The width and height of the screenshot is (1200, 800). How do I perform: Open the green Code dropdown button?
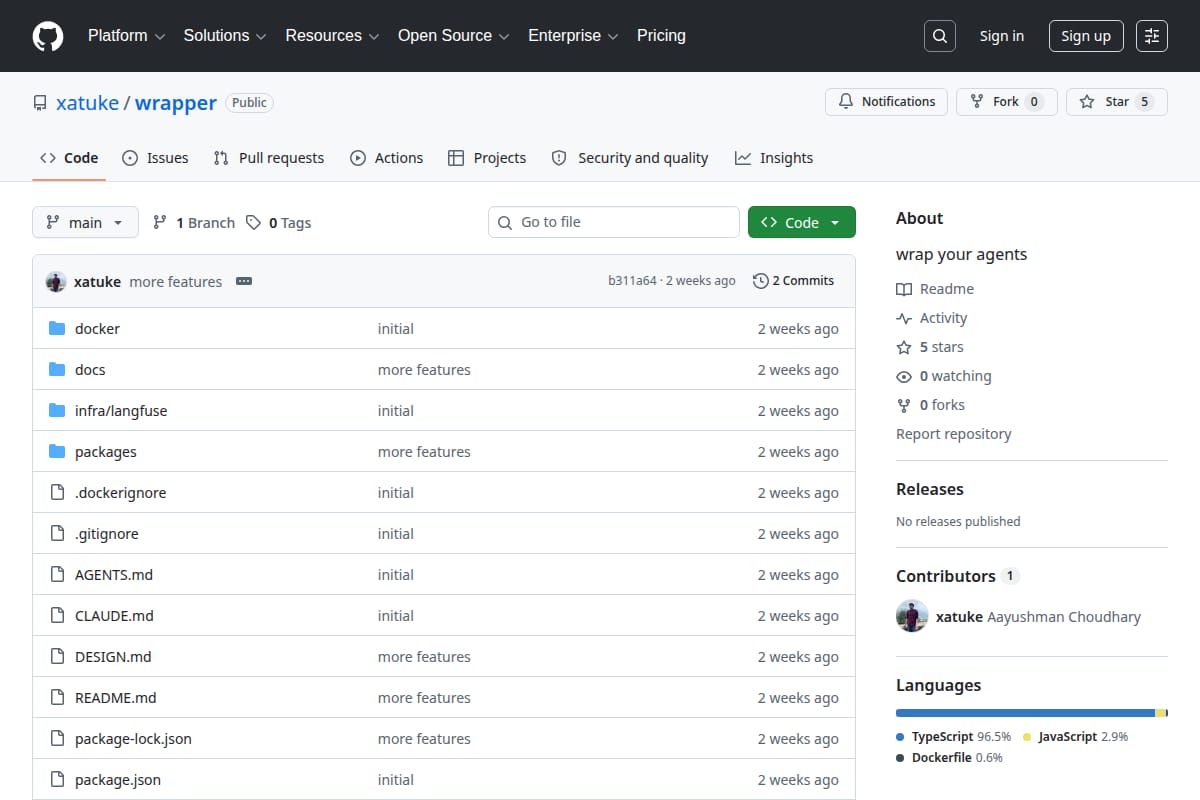click(802, 222)
